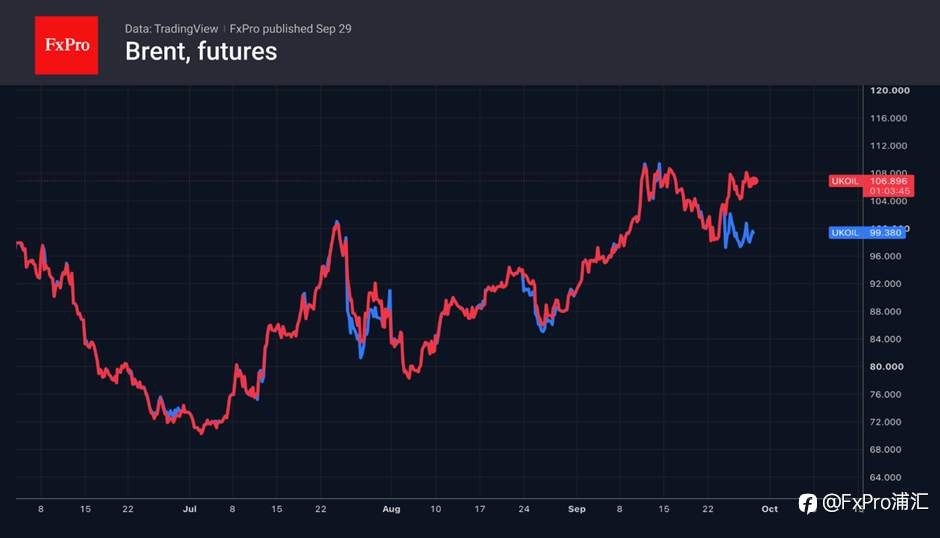
Task: Open the Data: TradingView source text
Action: [x=171, y=28]
